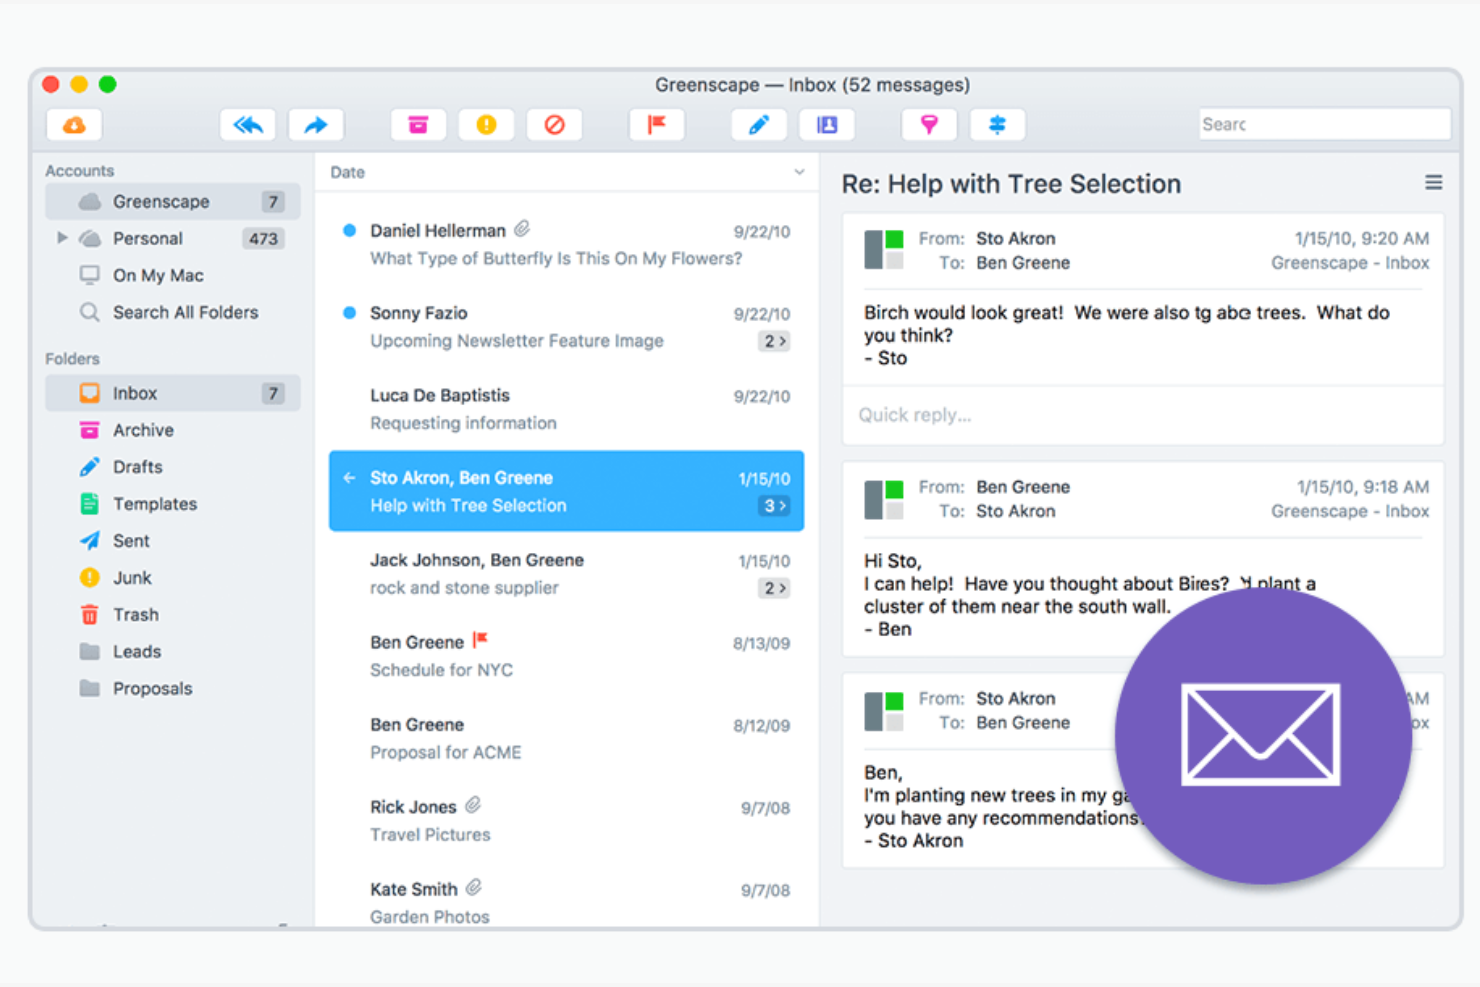Expand the Personal account folder list
The height and width of the screenshot is (987, 1480).
coord(62,238)
